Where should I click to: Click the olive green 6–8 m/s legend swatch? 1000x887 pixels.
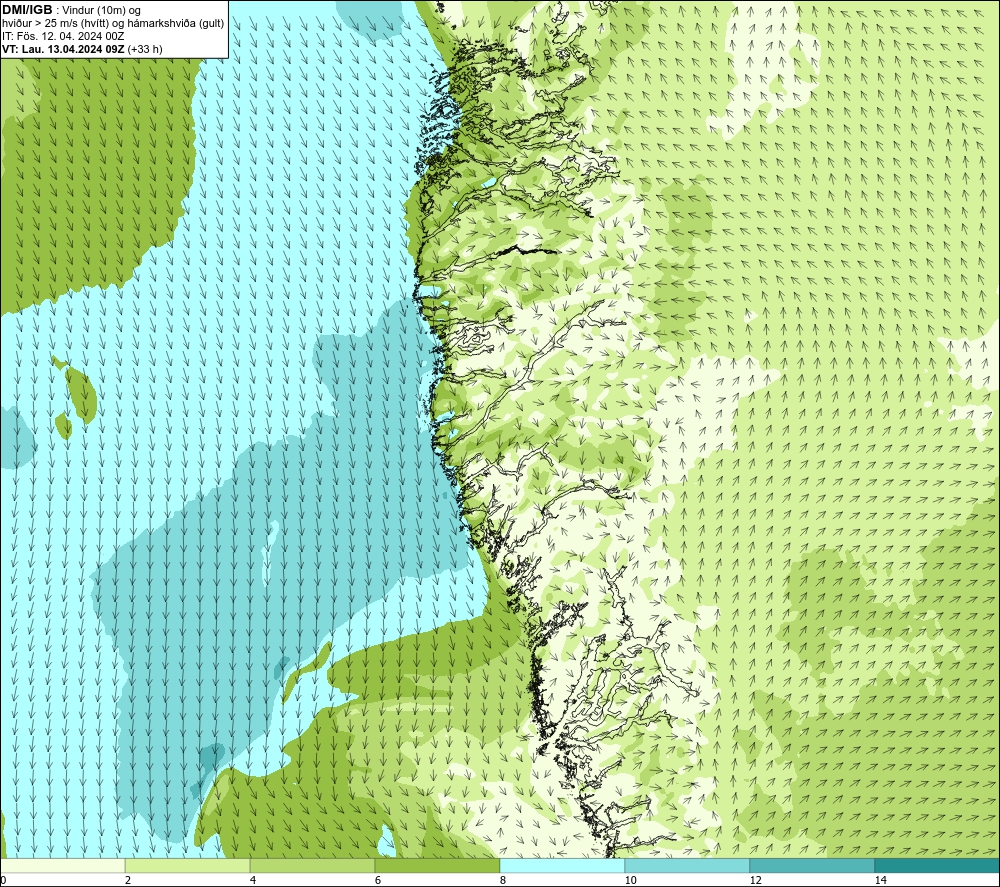437,866
